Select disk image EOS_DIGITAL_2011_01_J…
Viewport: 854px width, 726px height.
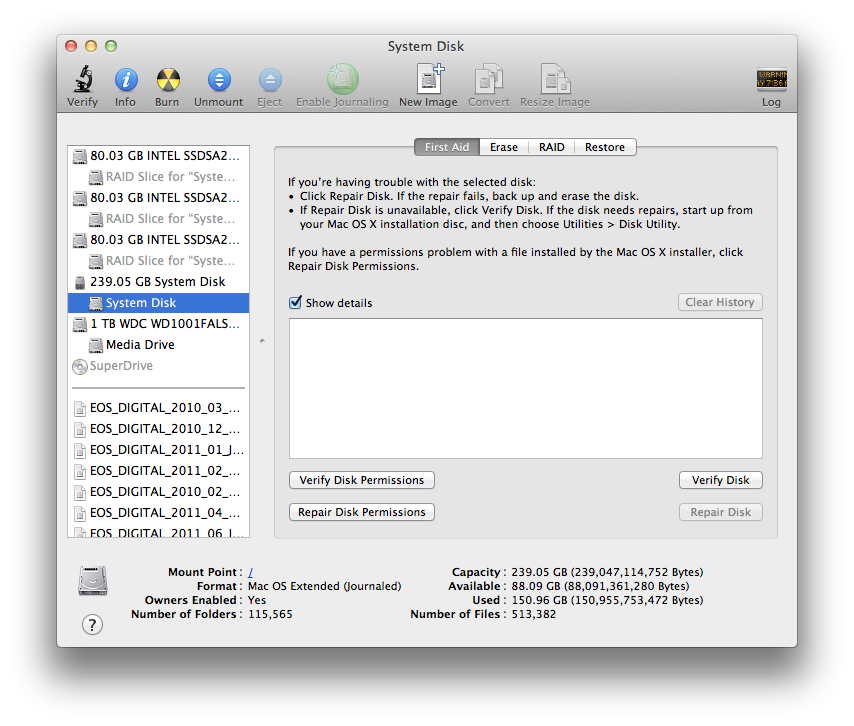pos(158,450)
